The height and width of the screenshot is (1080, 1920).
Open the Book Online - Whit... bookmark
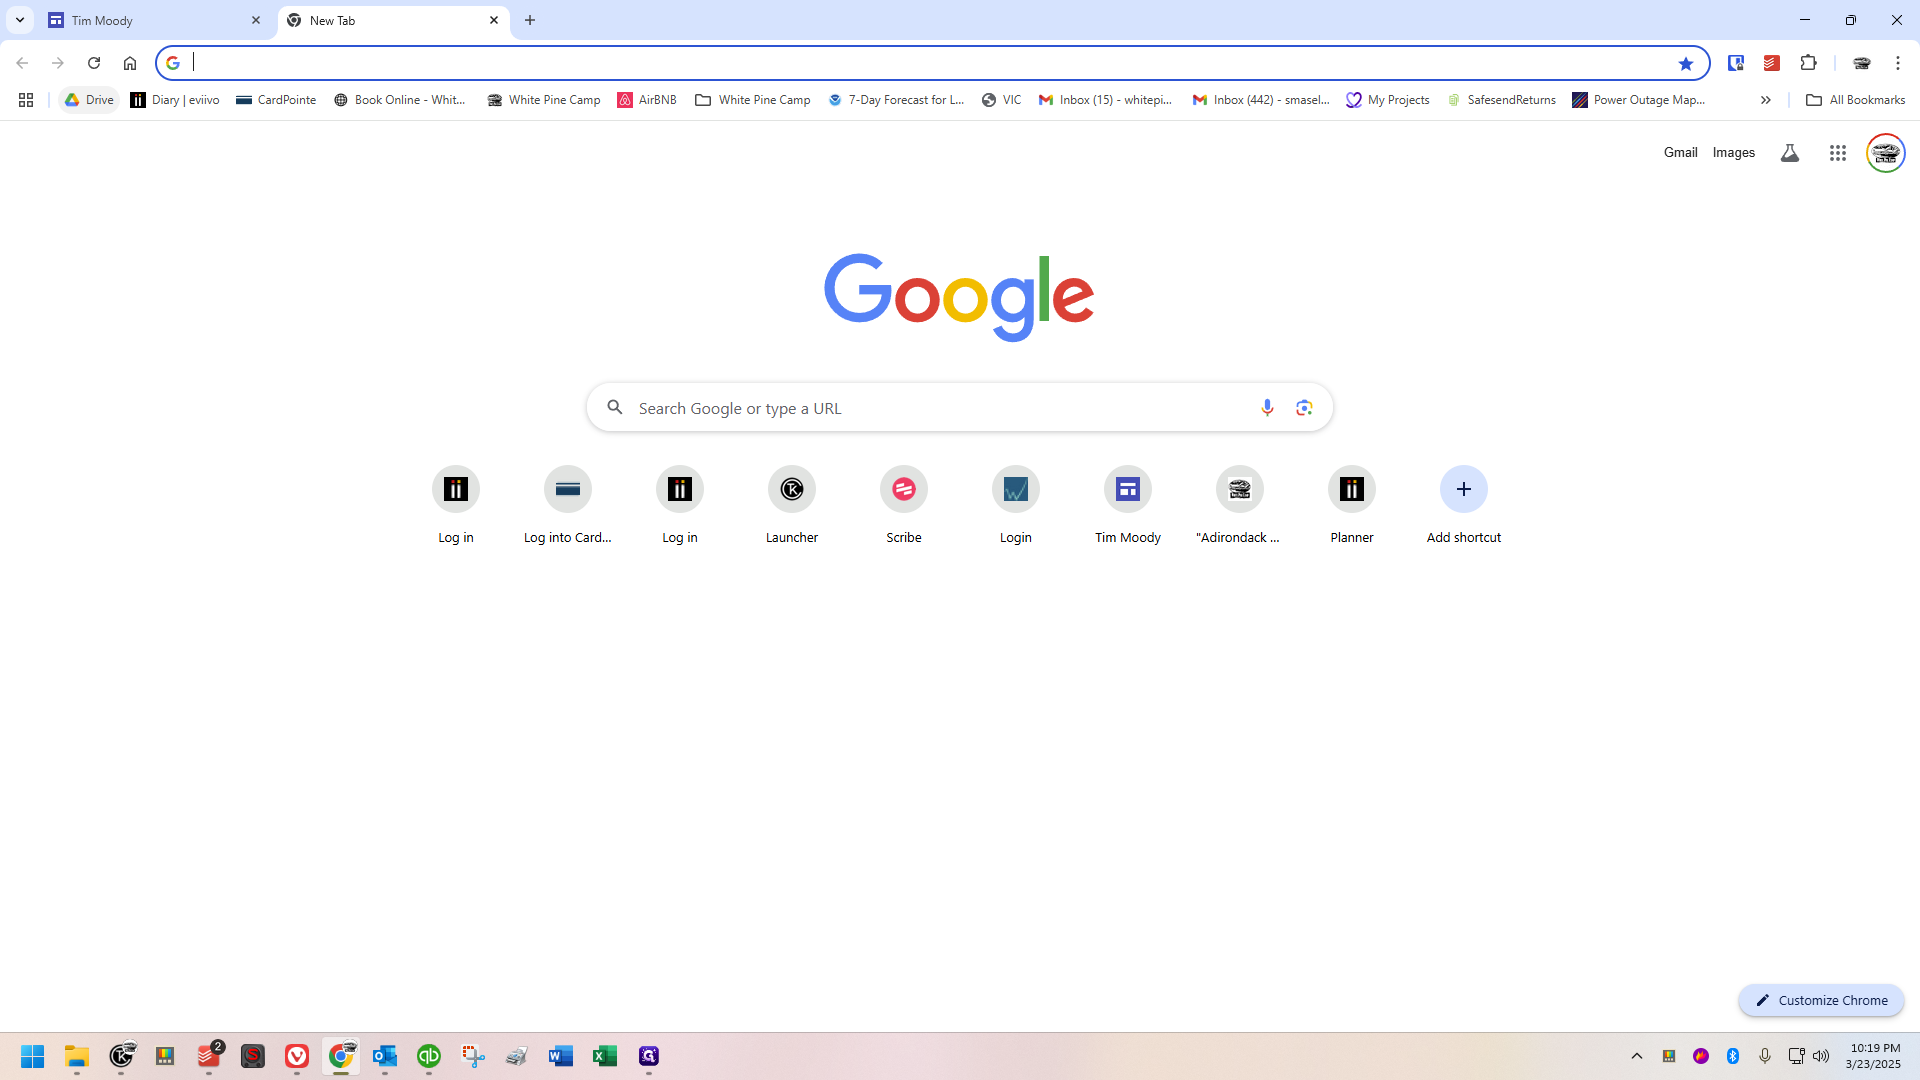400,100
